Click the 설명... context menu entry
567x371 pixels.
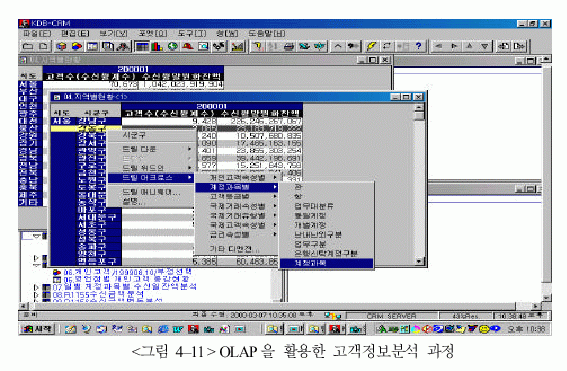pyautogui.click(x=133, y=202)
